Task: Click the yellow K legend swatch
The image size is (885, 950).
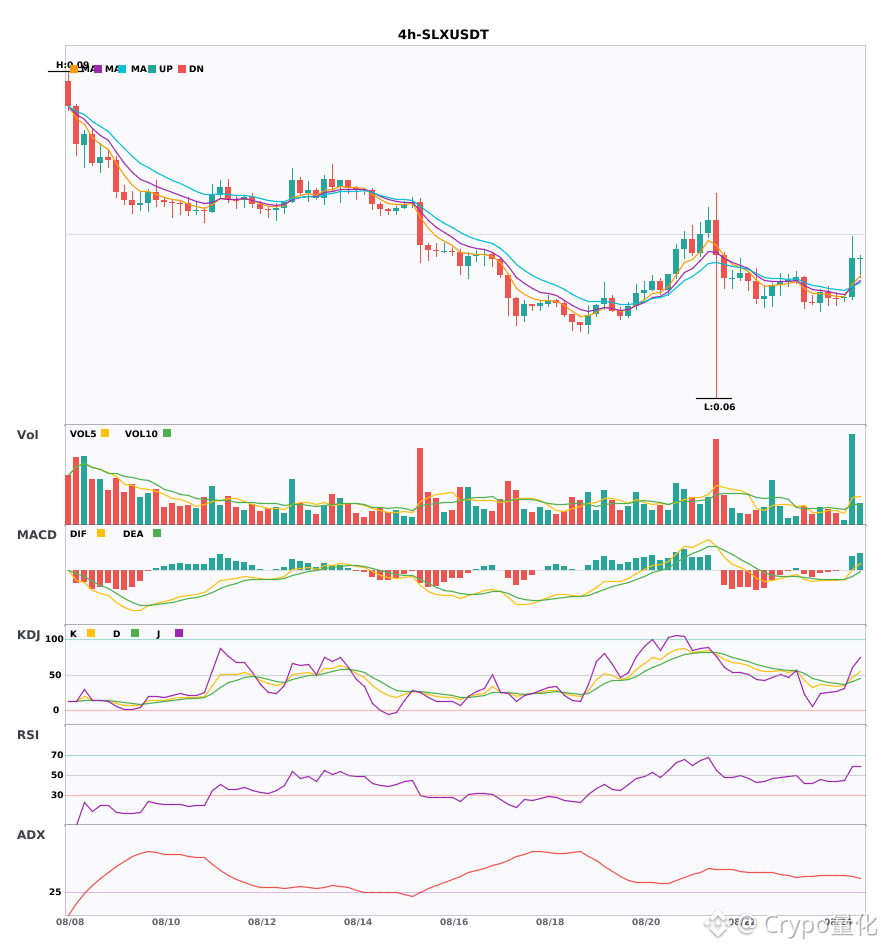Action: [x=91, y=633]
